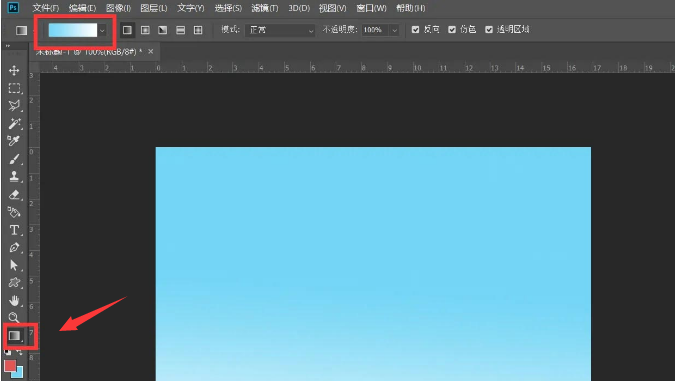675x381 pixels.
Task: Open the blue background color swatch
Action: 19,373
